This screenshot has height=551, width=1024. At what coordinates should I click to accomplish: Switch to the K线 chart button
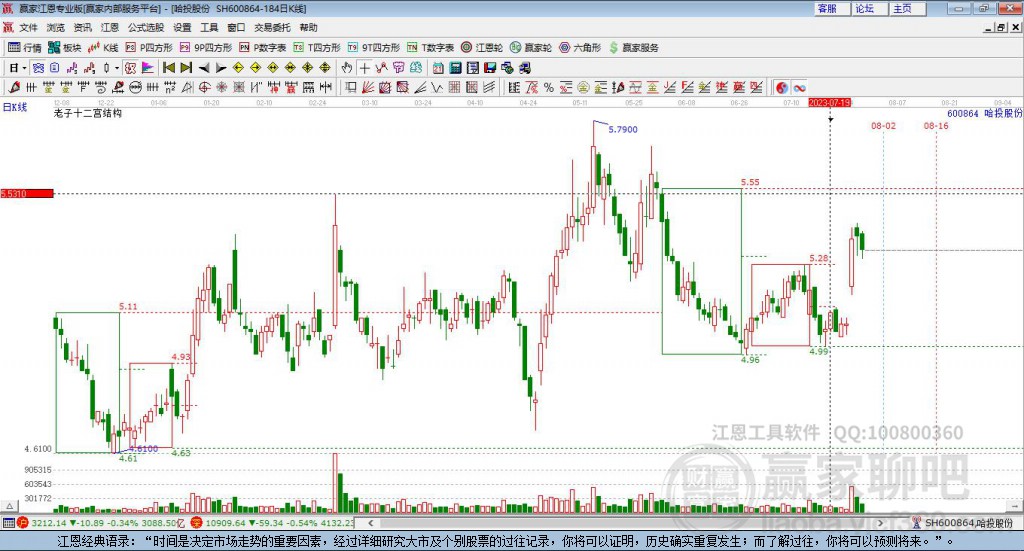[103, 48]
